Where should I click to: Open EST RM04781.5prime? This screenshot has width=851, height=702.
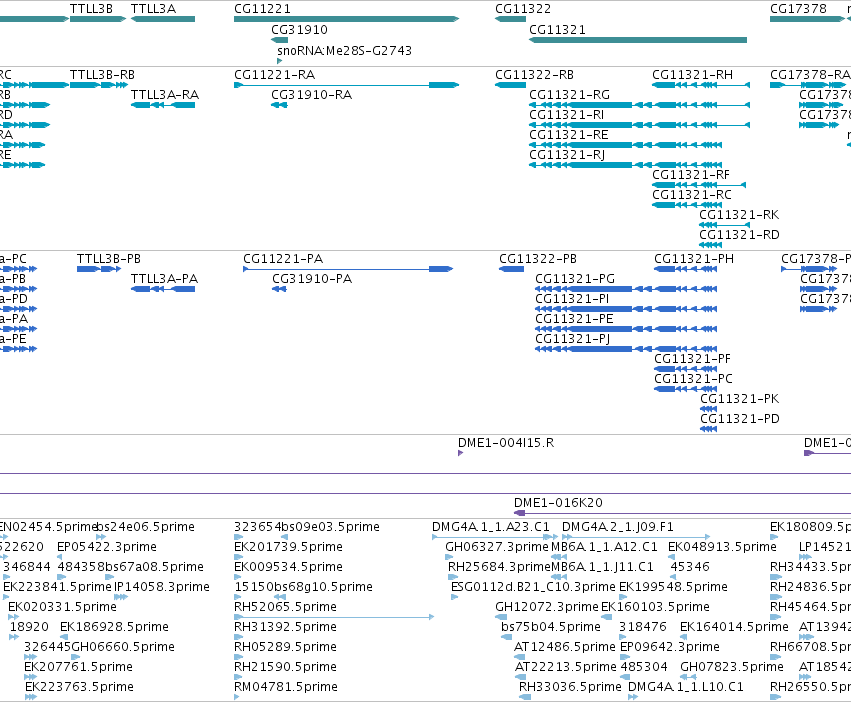tap(285, 687)
